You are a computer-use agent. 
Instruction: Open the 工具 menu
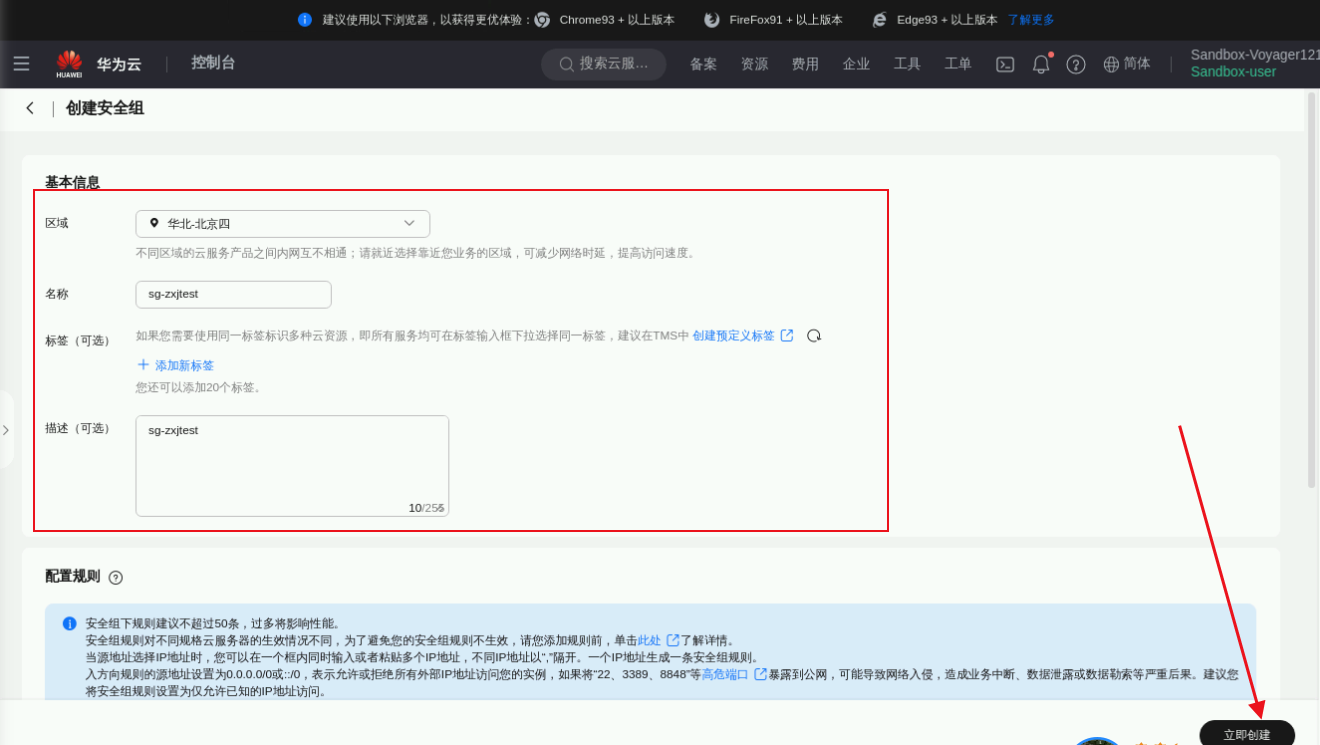tap(907, 64)
